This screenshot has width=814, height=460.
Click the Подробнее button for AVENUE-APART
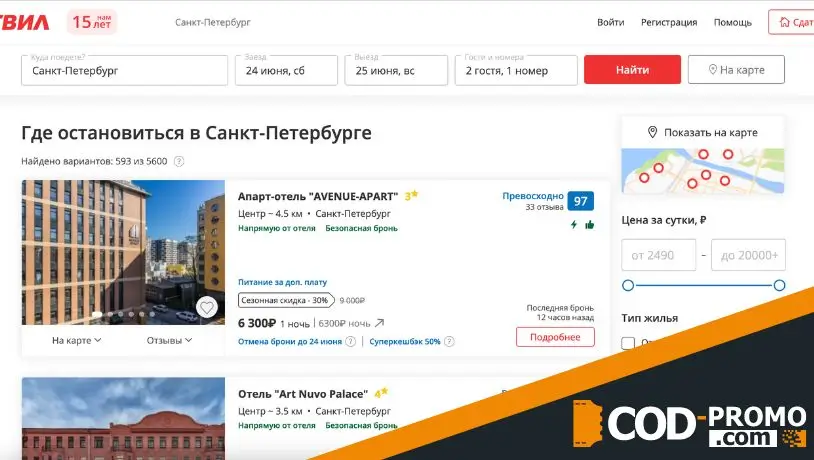555,337
